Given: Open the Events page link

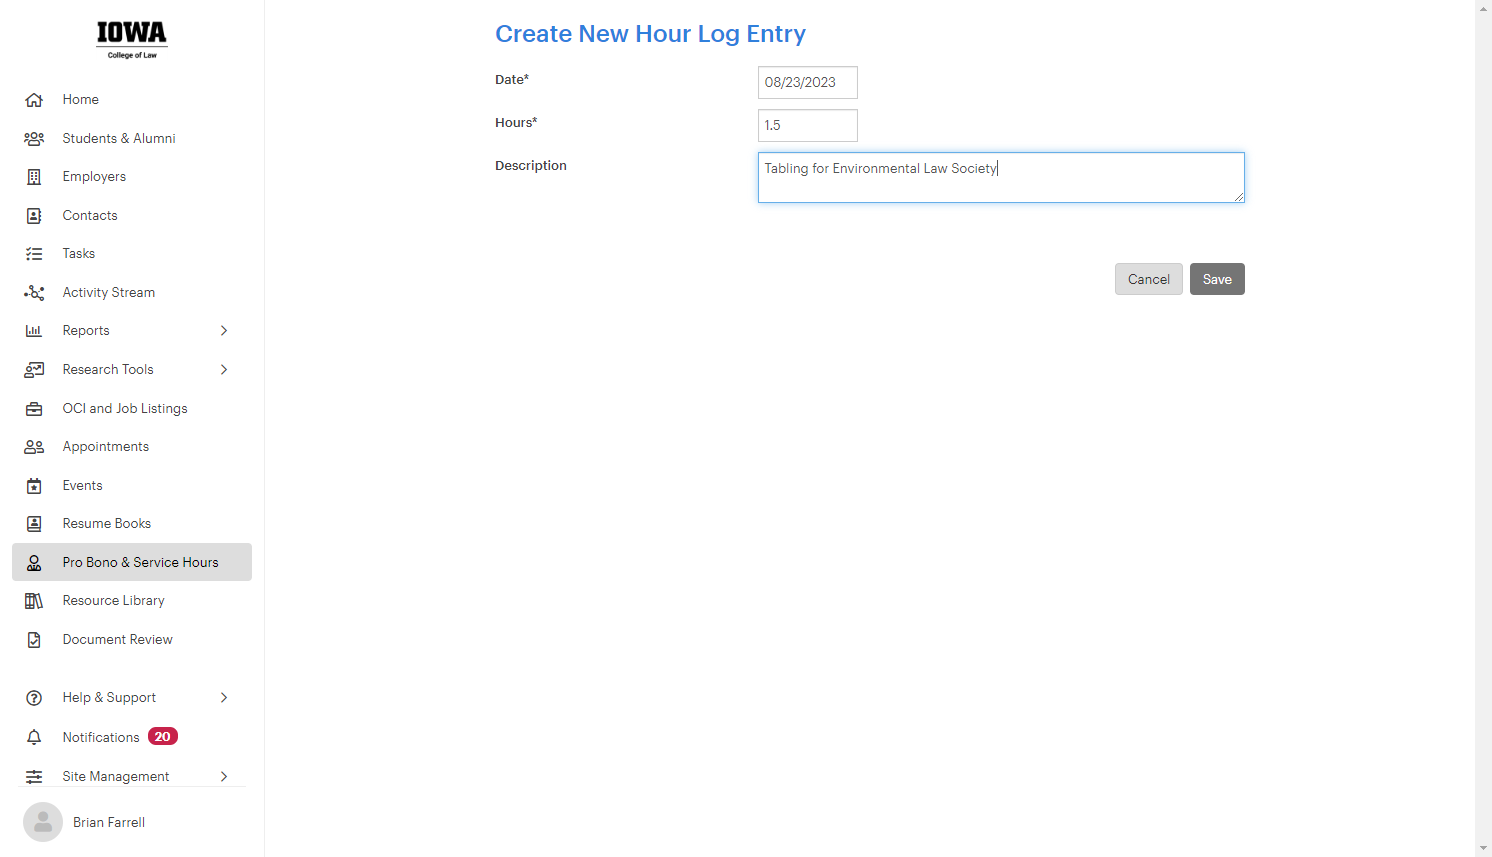Looking at the screenshot, I should [83, 486].
